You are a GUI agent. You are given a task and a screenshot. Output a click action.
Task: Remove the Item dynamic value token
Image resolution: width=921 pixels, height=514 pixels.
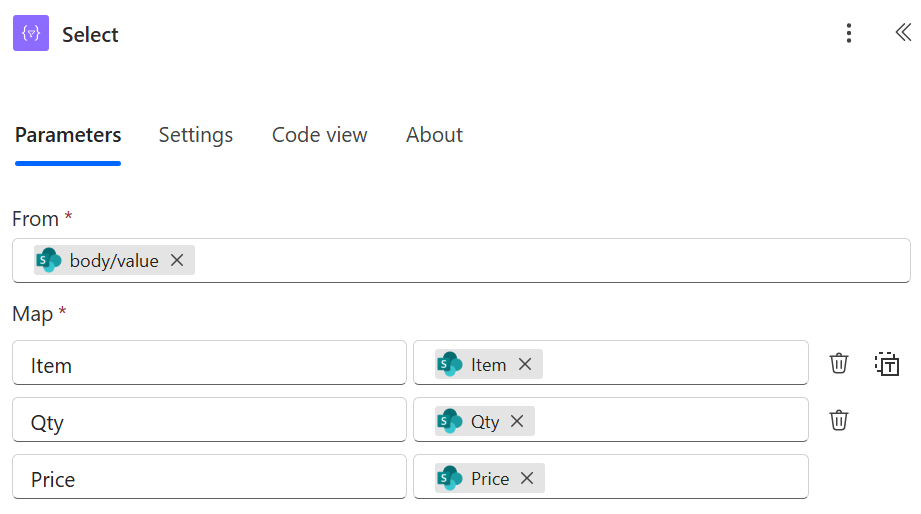tap(525, 364)
